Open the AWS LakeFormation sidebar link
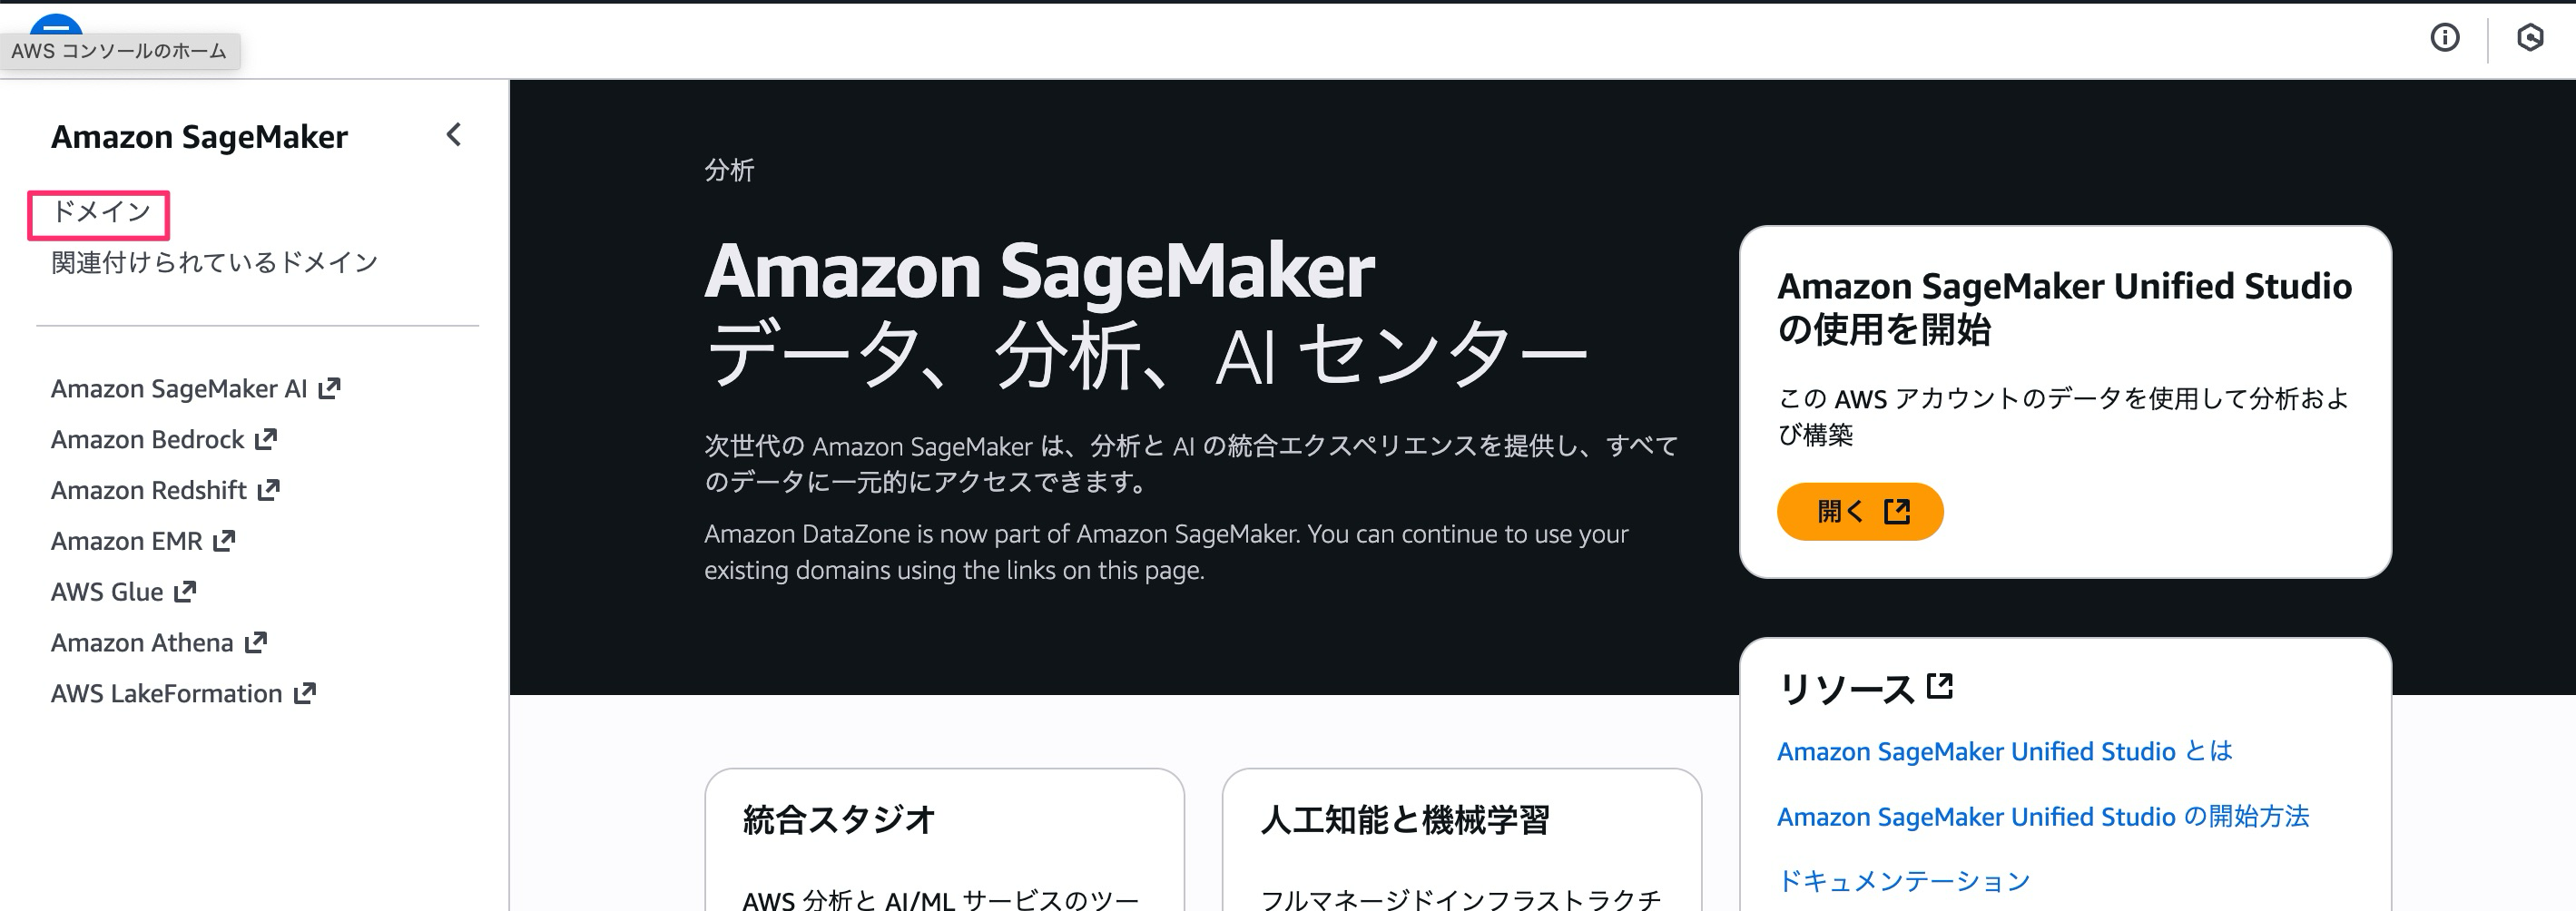 pos(167,694)
